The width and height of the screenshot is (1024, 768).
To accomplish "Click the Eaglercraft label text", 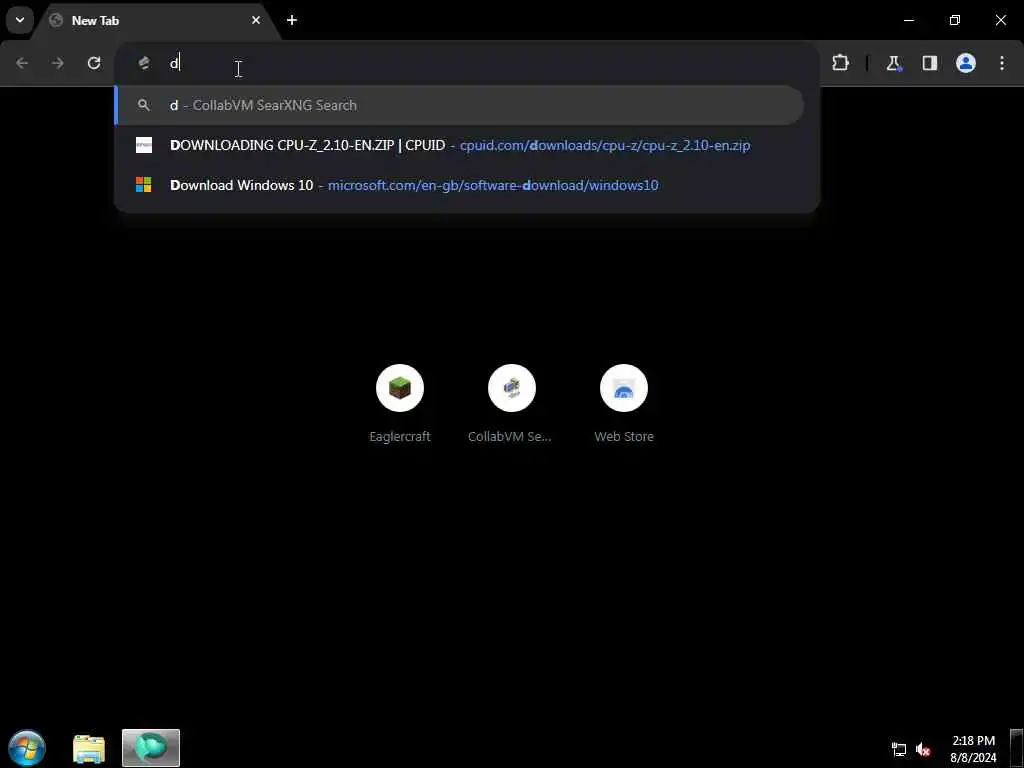I will point(400,437).
